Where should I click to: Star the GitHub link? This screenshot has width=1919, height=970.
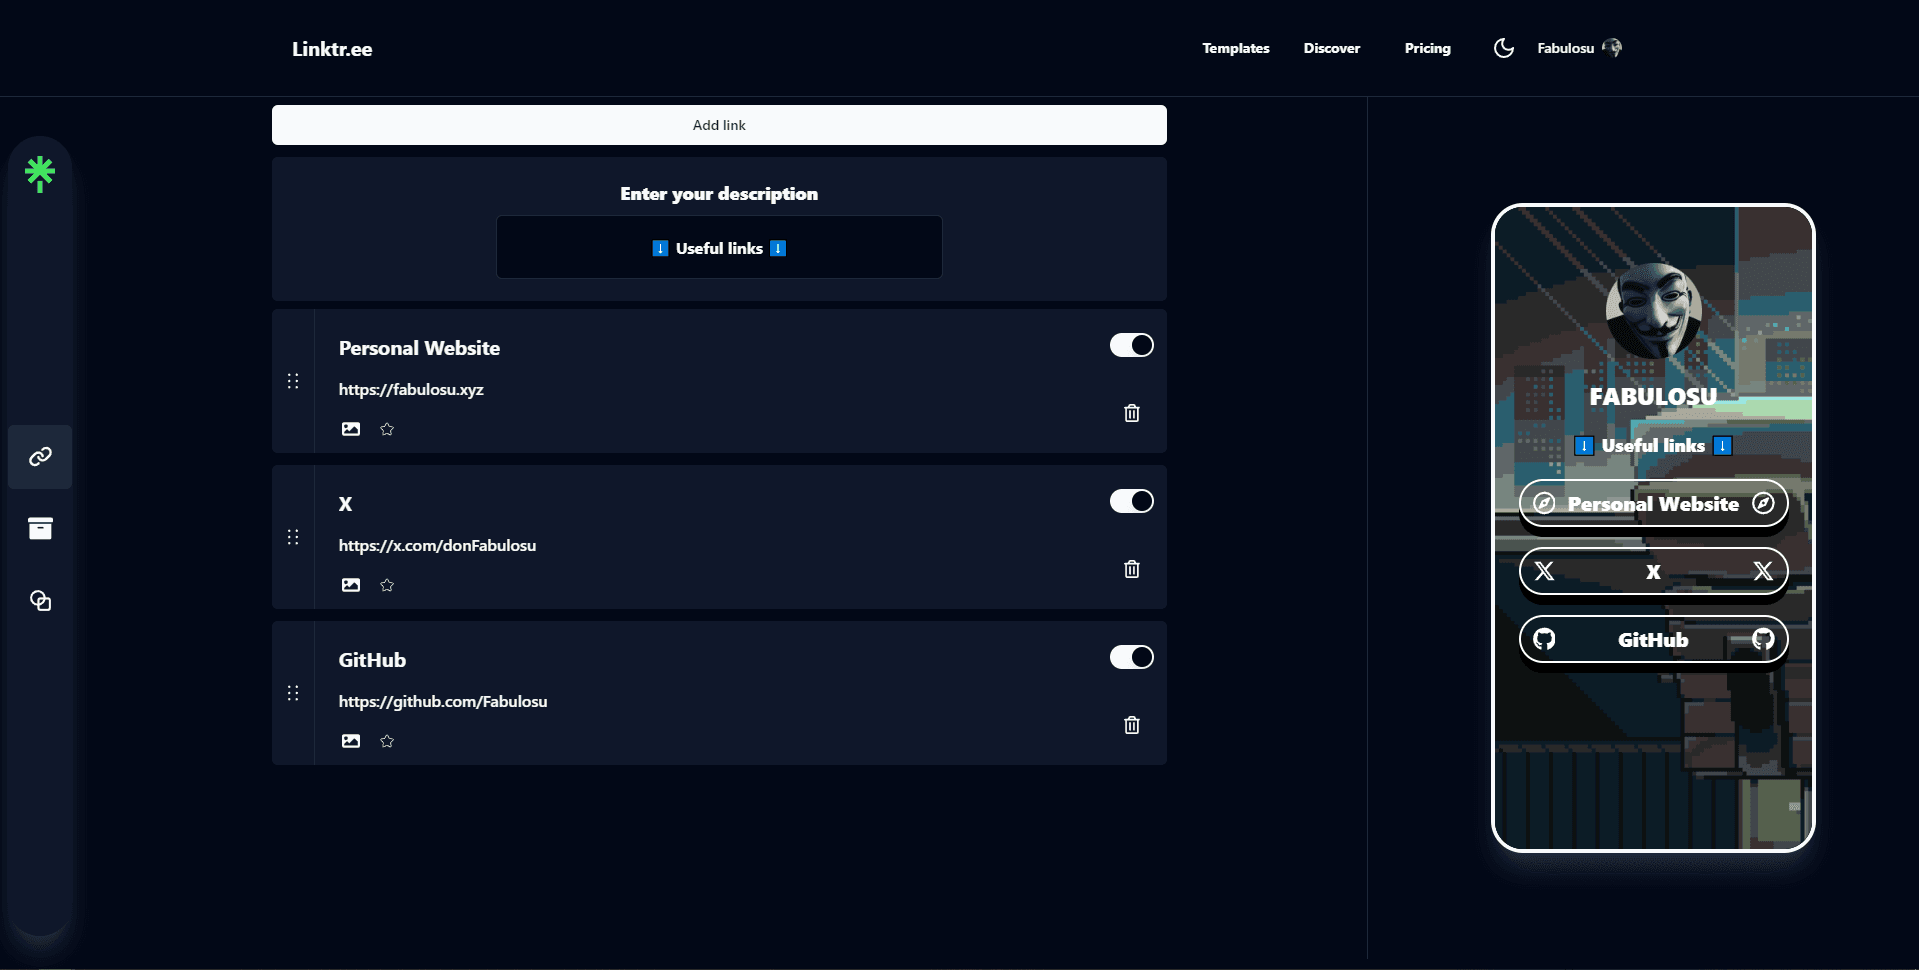point(387,741)
